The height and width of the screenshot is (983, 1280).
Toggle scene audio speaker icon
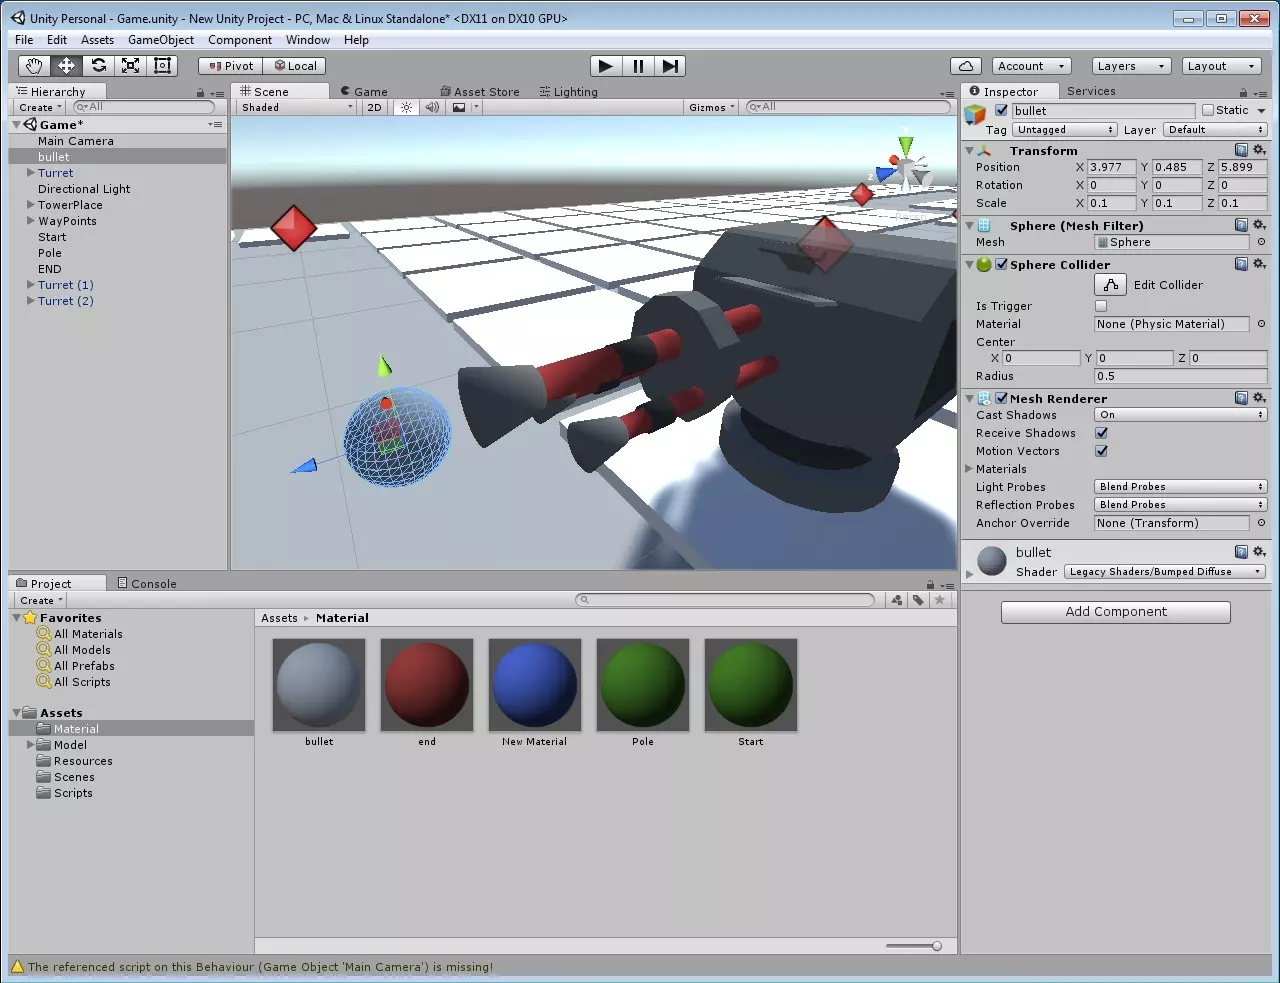pyautogui.click(x=432, y=107)
